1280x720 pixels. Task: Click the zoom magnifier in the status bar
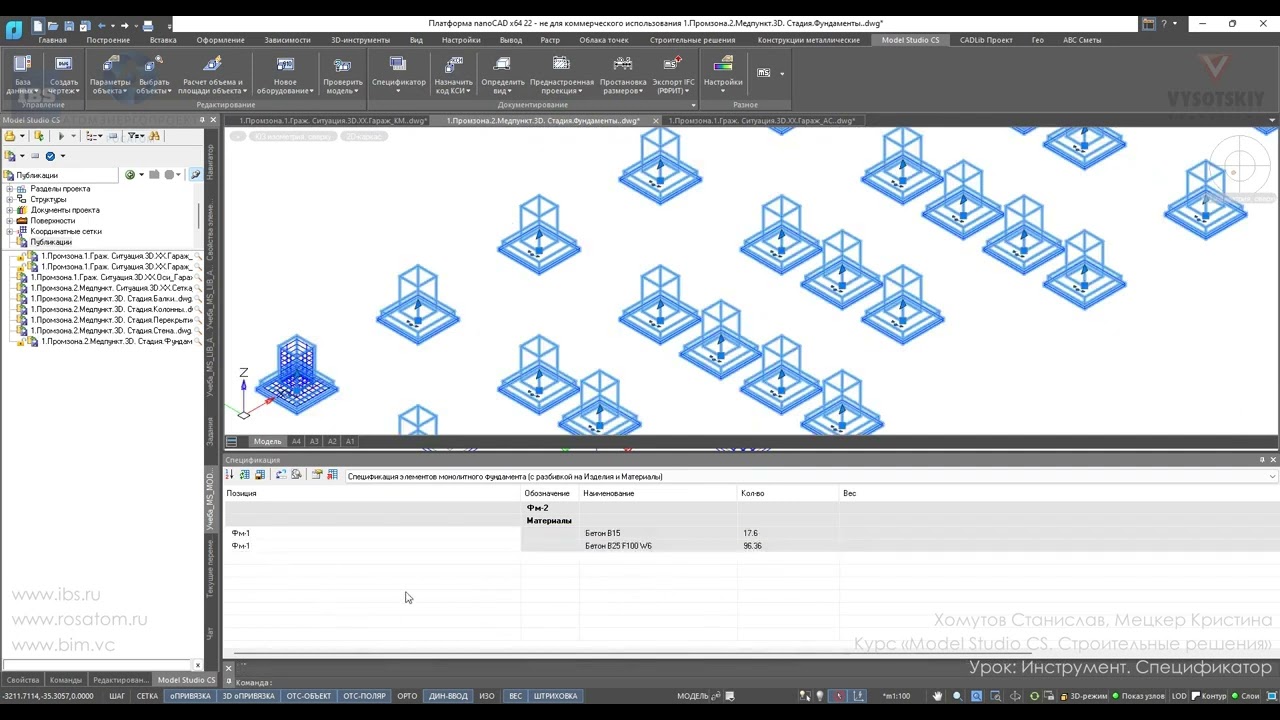(957, 696)
